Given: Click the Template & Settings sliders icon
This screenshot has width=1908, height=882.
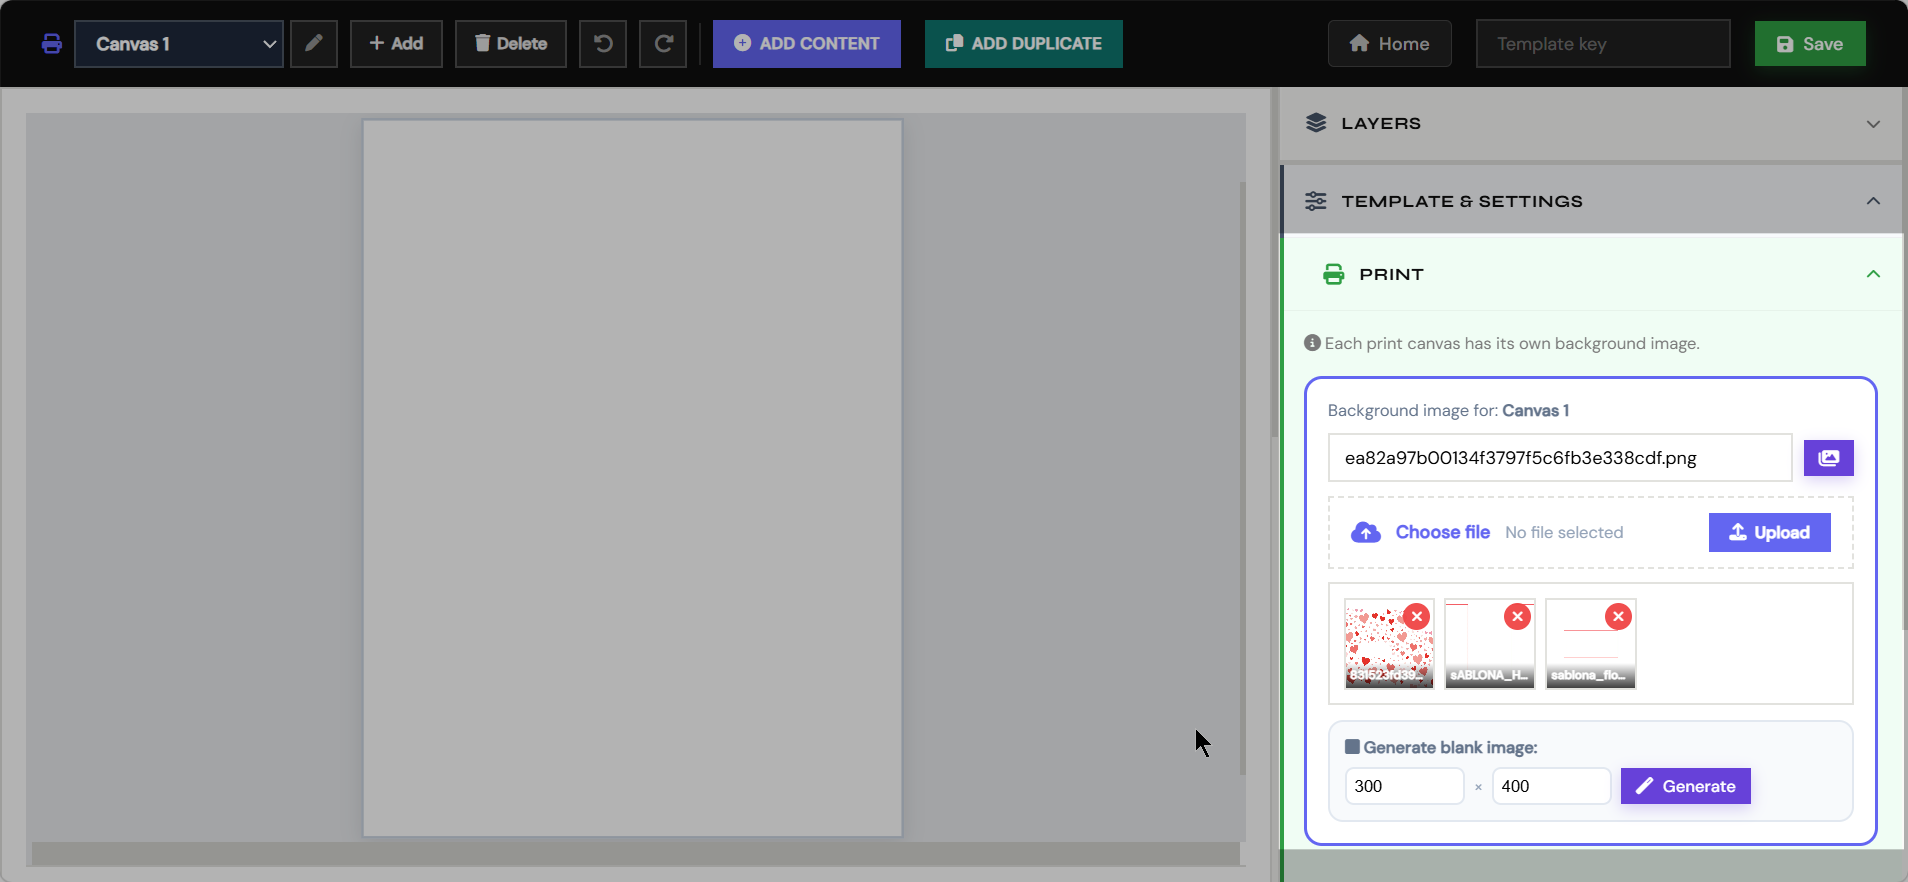Looking at the screenshot, I should pos(1316,201).
